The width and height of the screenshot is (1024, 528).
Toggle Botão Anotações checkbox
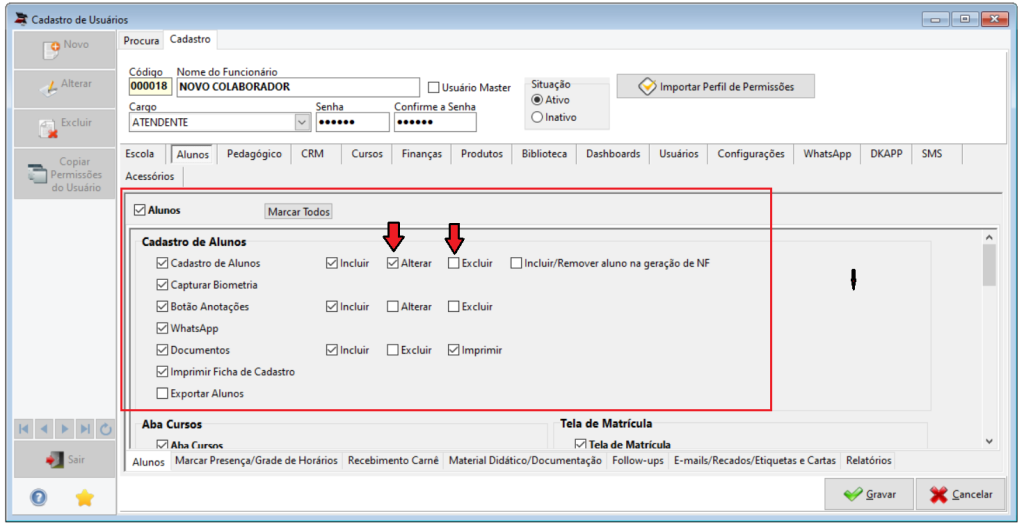(162, 306)
